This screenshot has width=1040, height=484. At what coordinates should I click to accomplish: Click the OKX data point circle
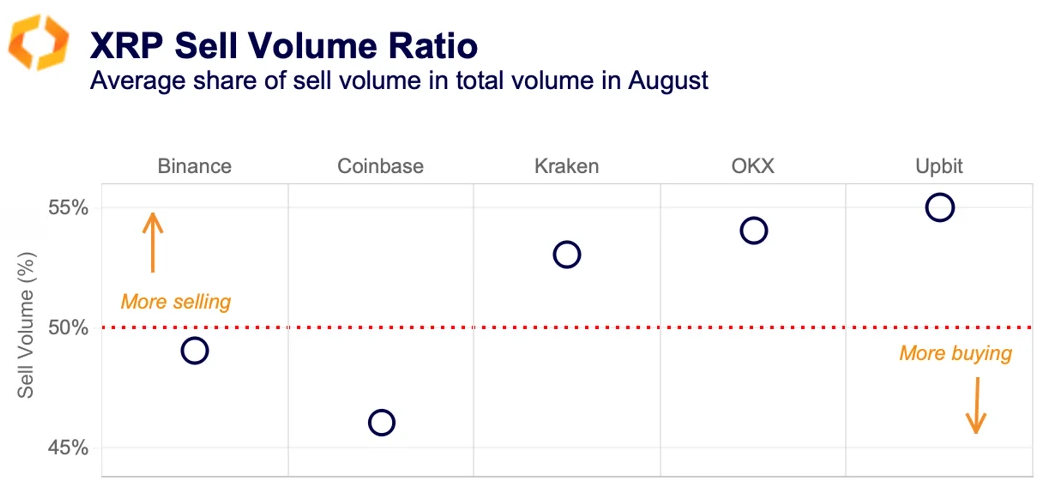tap(753, 231)
